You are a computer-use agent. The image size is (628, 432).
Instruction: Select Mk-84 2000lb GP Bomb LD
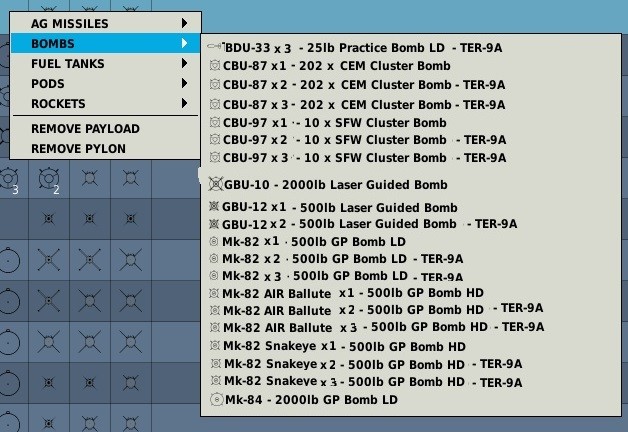(304, 400)
